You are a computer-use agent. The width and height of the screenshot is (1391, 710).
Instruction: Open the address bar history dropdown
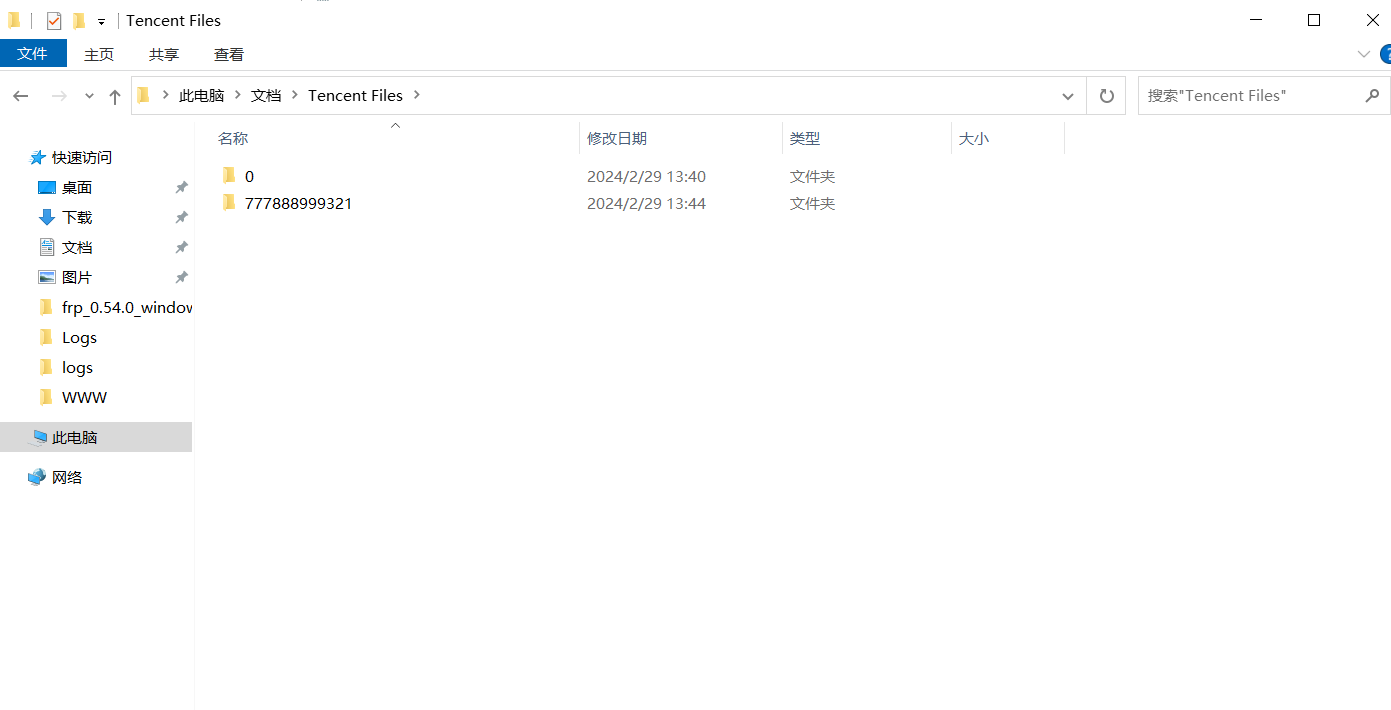1068,96
